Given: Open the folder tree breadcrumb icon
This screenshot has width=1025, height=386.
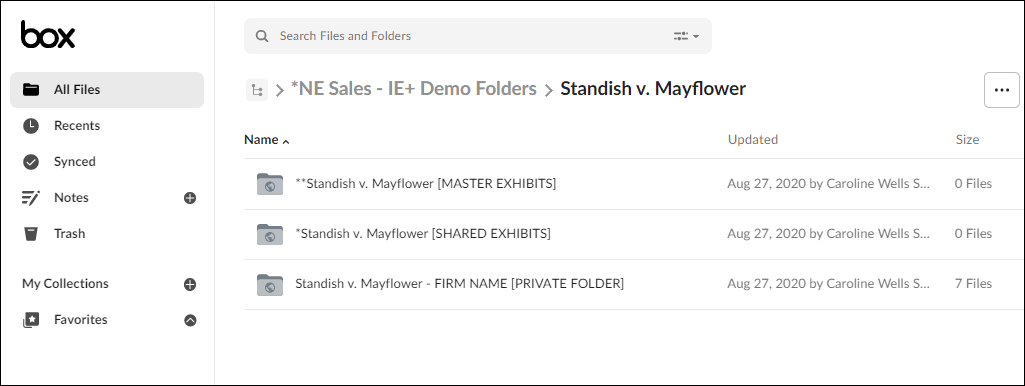Looking at the screenshot, I should click(x=257, y=90).
